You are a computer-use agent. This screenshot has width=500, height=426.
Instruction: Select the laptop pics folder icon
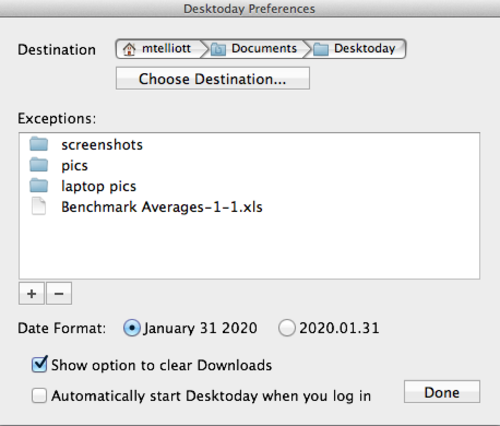point(39,186)
